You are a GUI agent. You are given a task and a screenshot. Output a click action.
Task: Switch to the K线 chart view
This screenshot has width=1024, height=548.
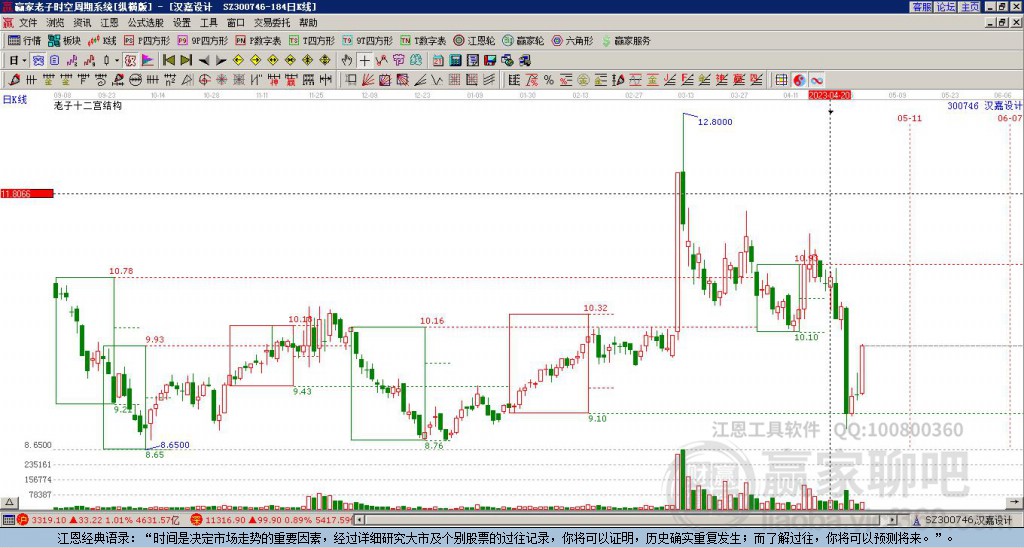coord(102,40)
